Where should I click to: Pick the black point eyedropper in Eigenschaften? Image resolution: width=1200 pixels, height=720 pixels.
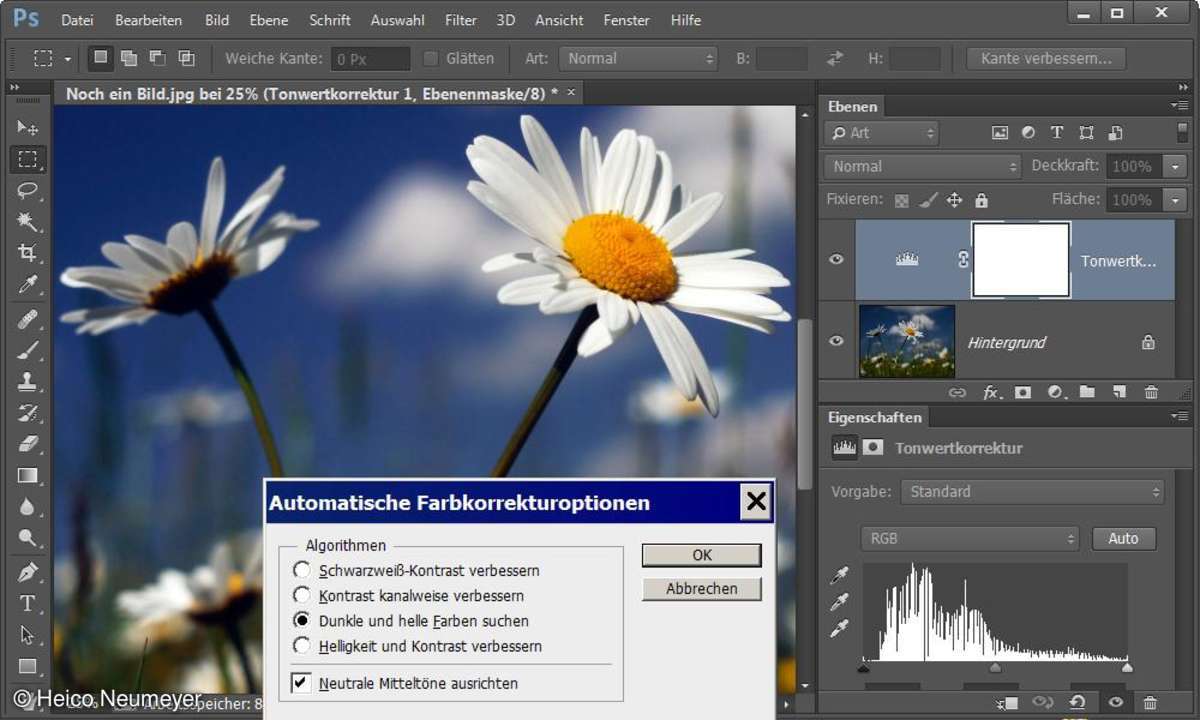tap(839, 576)
